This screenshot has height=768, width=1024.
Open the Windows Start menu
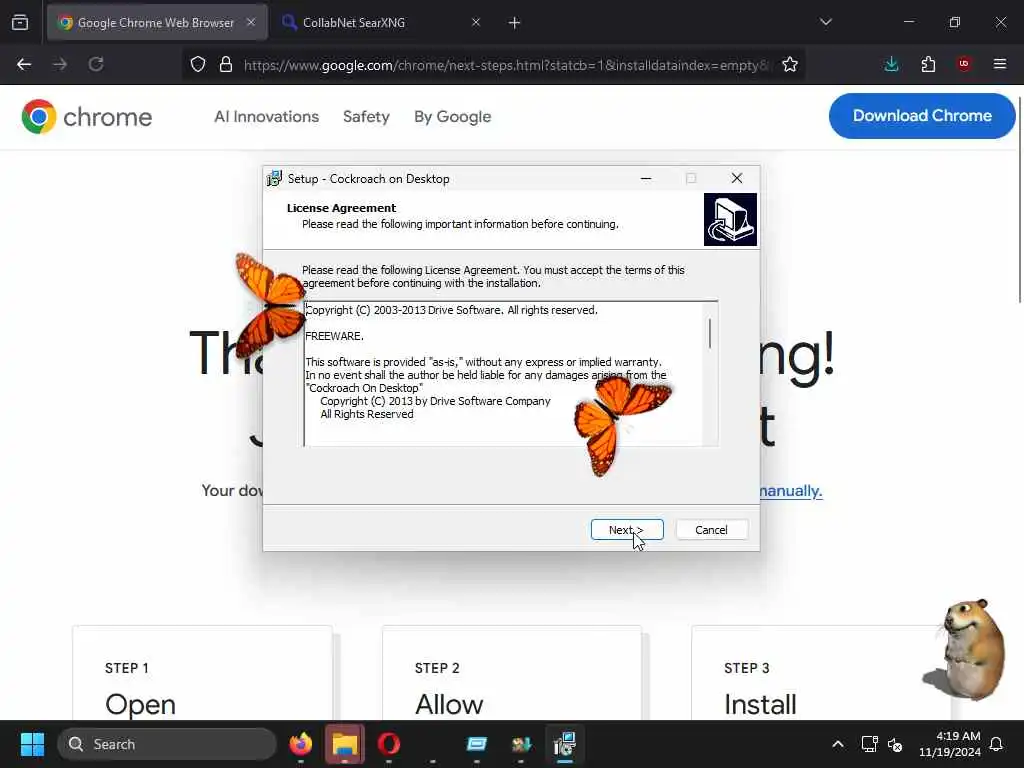[x=32, y=744]
